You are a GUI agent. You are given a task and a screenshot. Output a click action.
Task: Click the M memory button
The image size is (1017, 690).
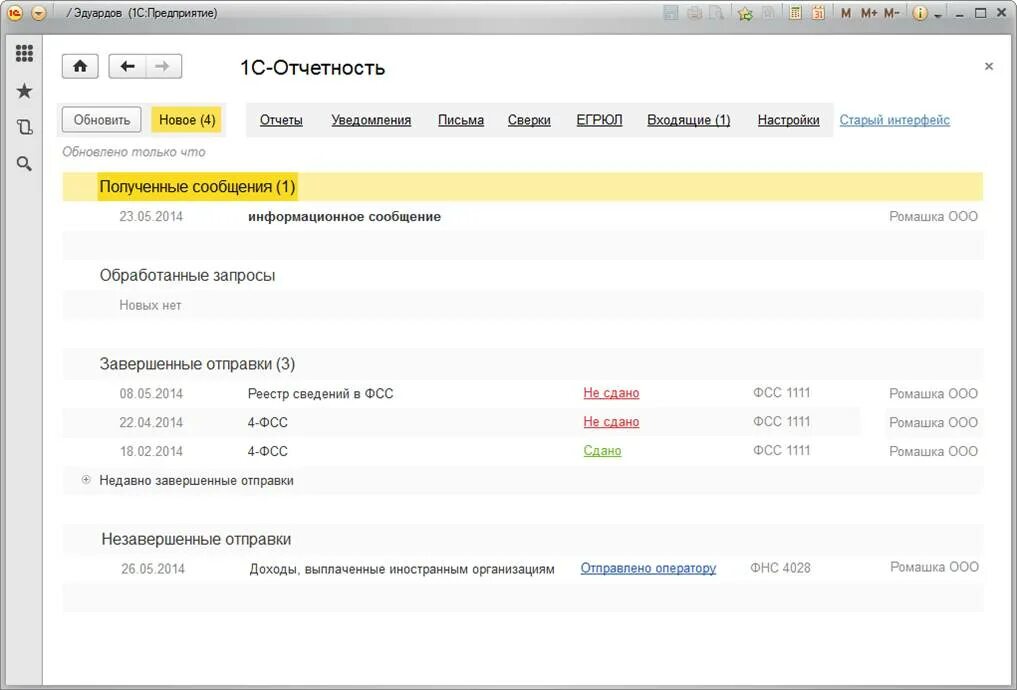[x=846, y=12]
